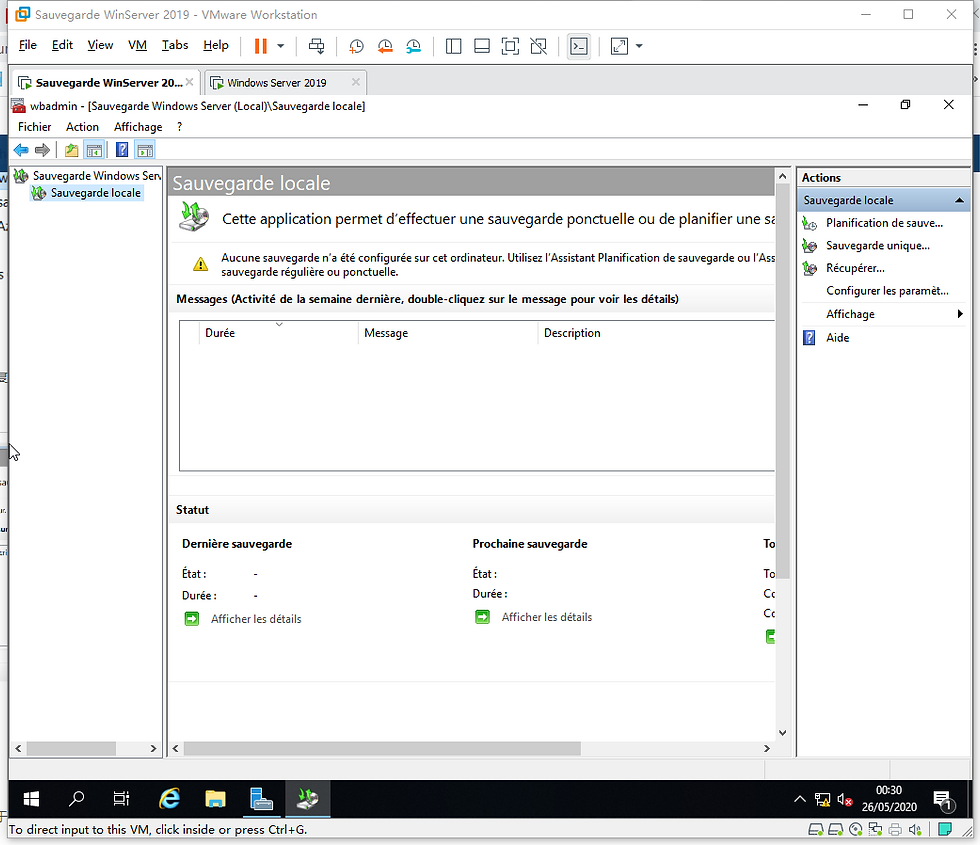The width and height of the screenshot is (980, 845).
Task: Click scroll down arrow of main pane
Action: (782, 732)
